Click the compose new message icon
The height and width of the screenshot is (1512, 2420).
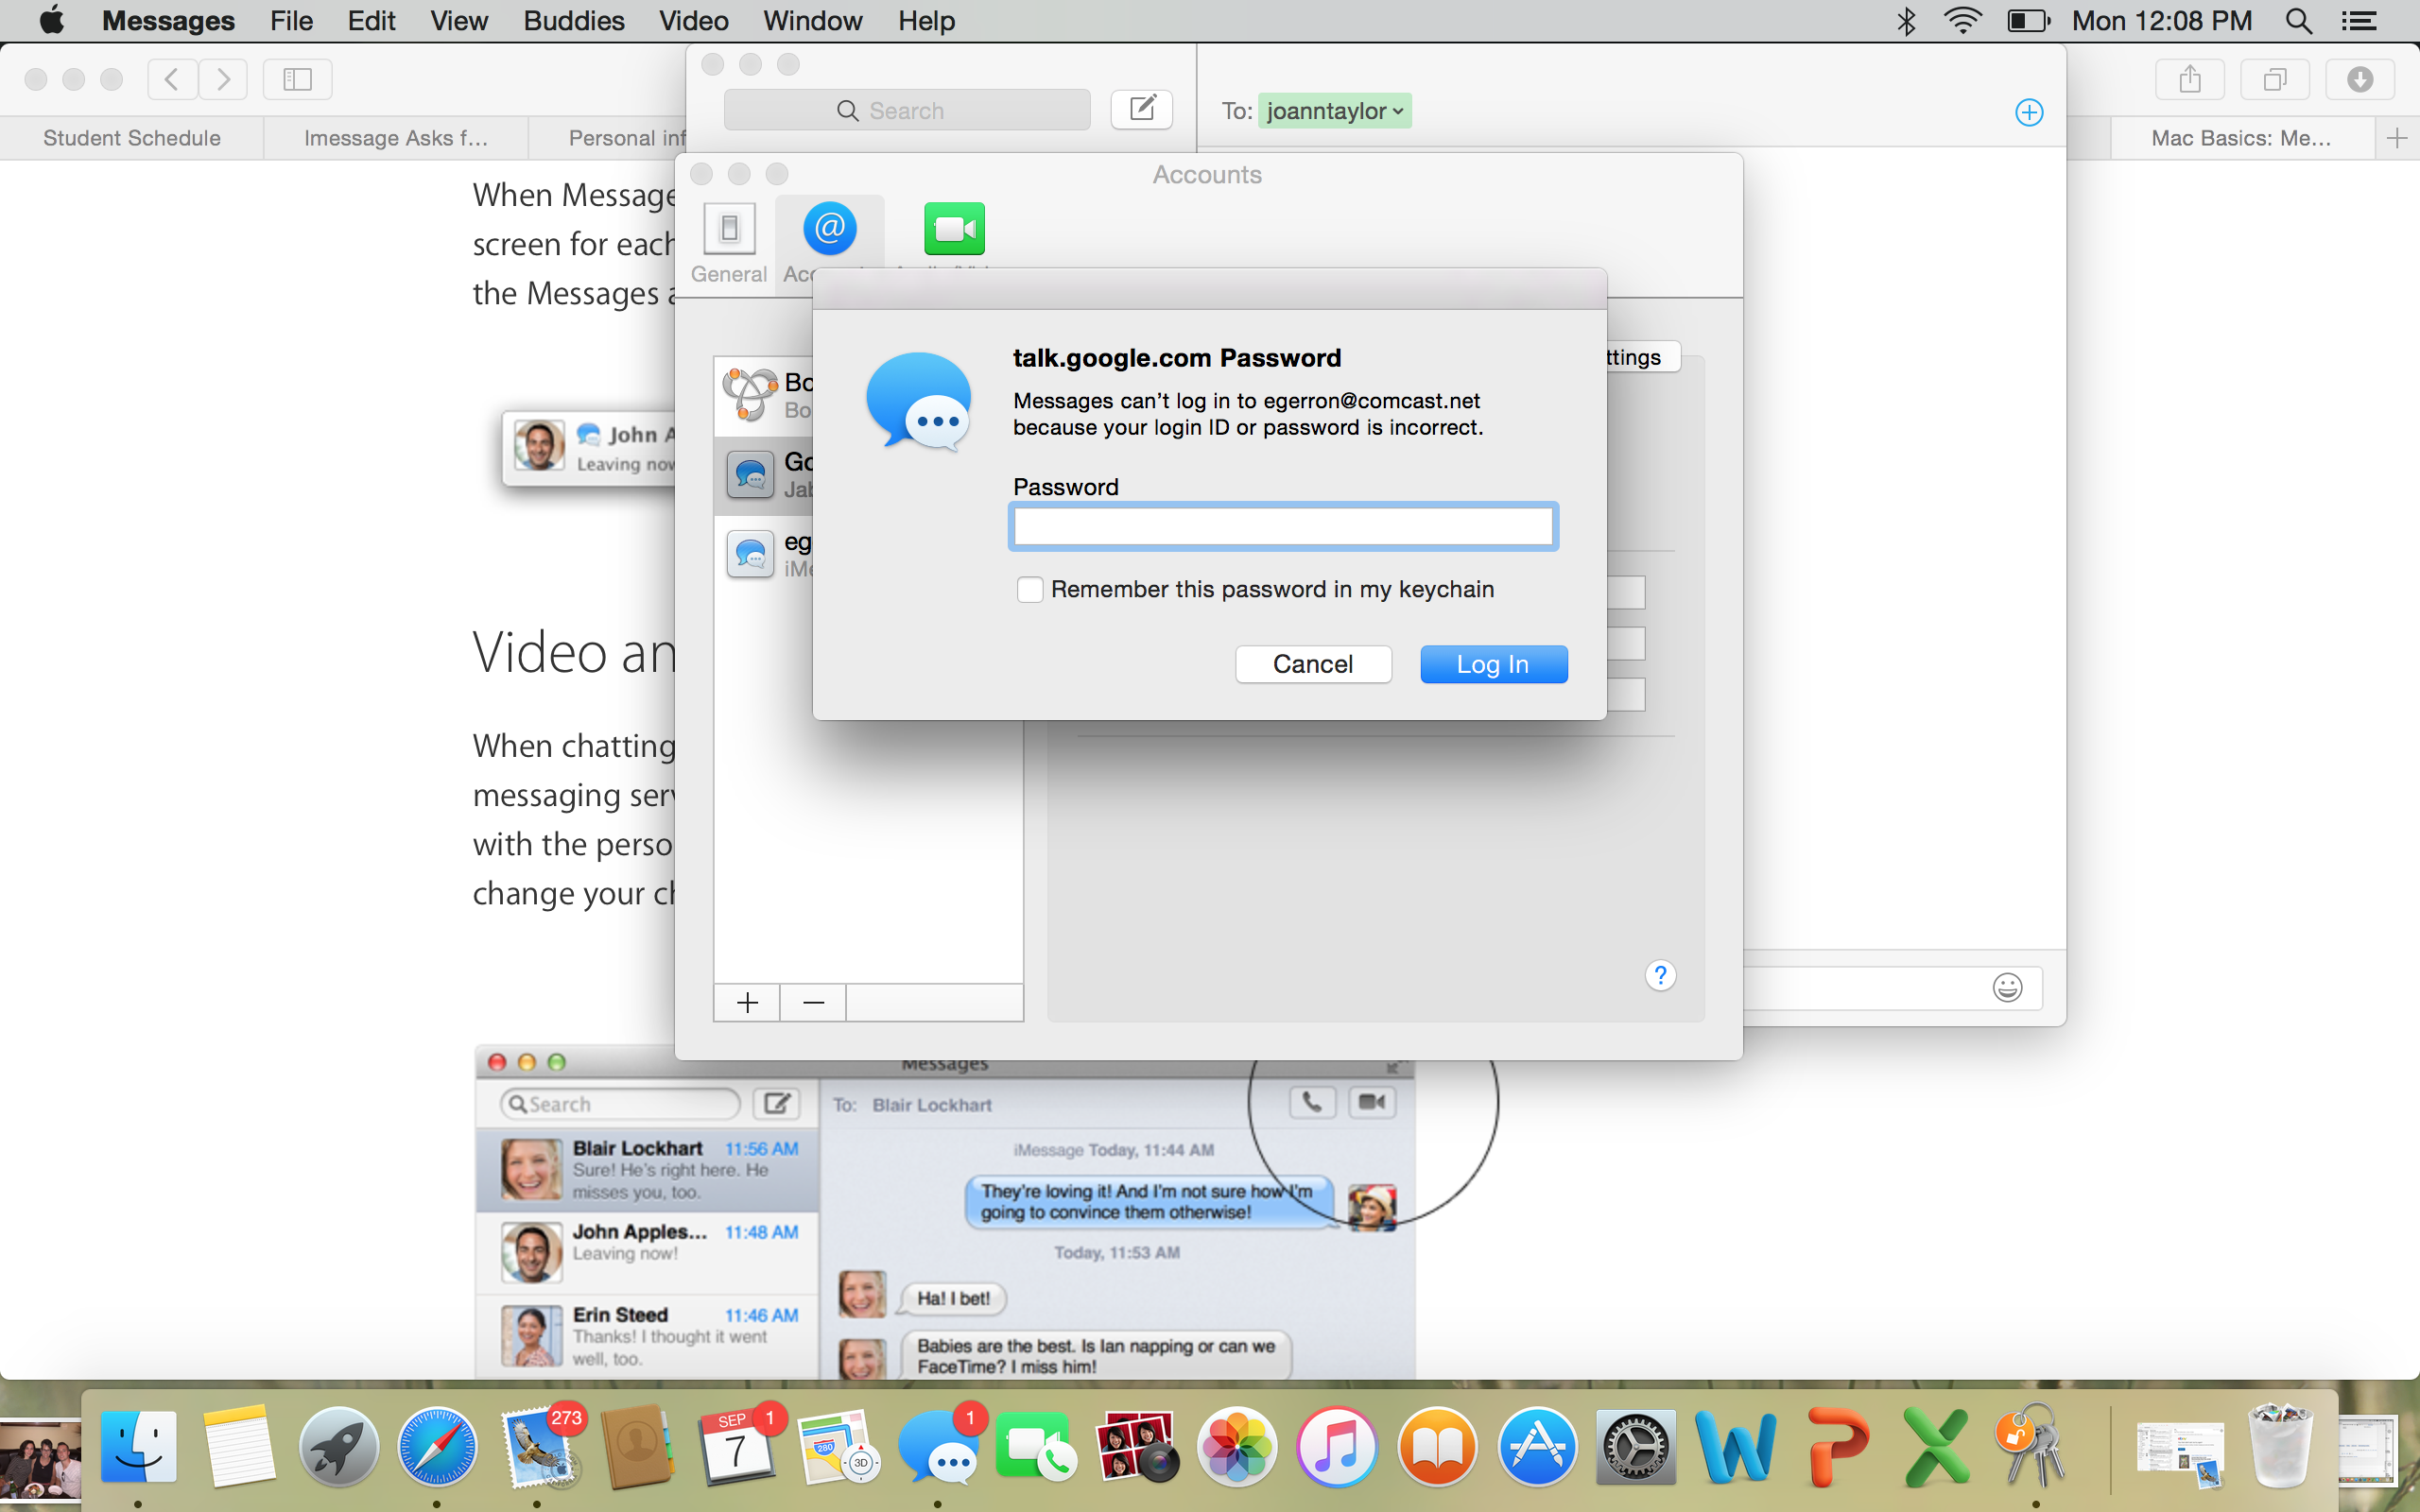[1141, 109]
